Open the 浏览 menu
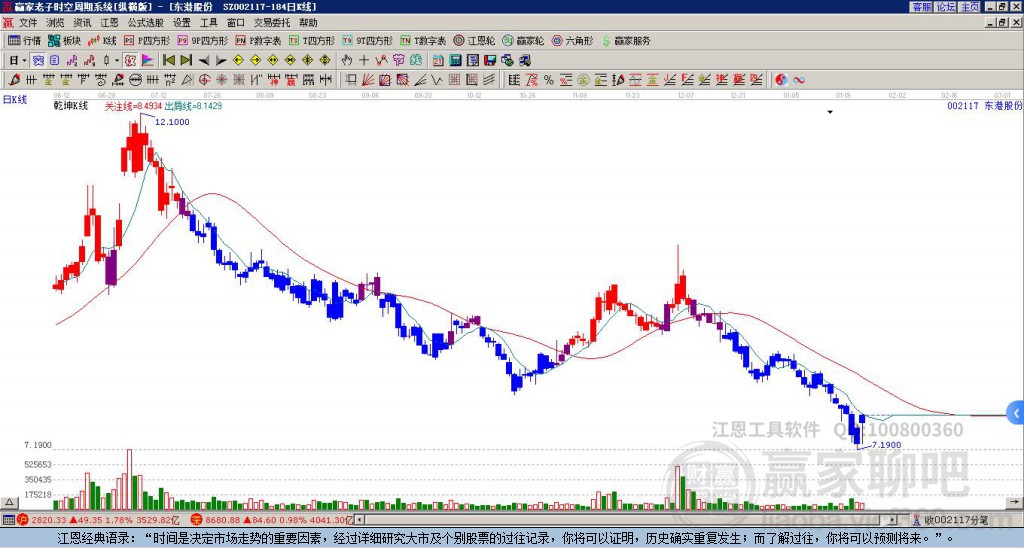This screenshot has width=1024, height=548. pyautogui.click(x=55, y=23)
